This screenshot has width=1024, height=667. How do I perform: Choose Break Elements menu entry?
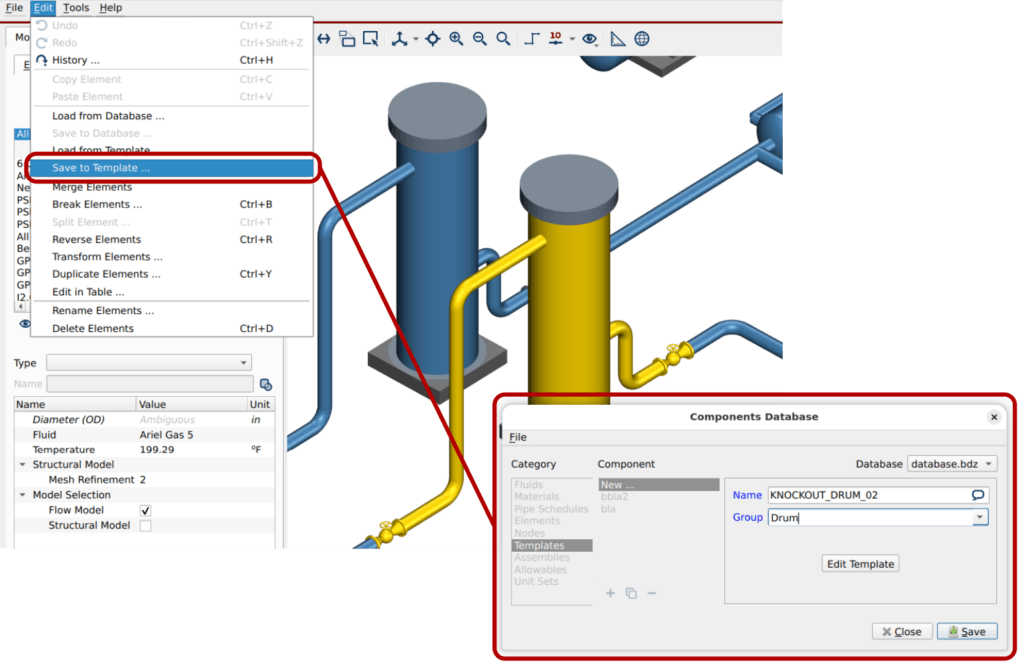[172, 204]
